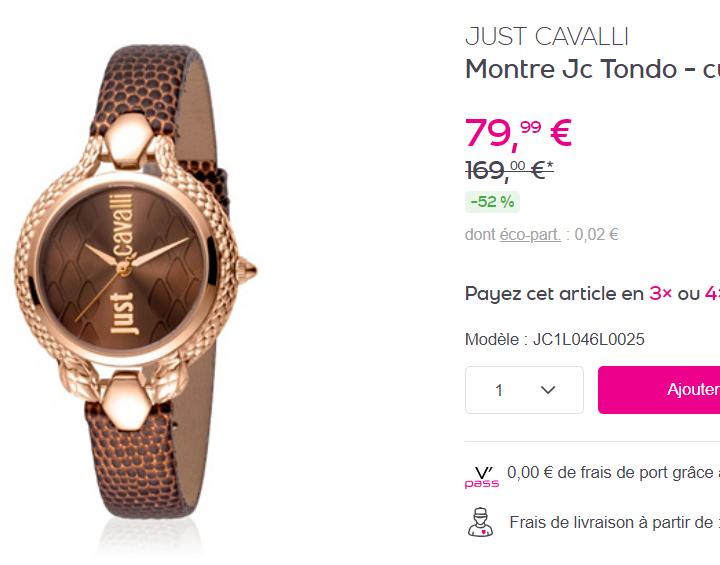Choose the 3× payment option
The width and height of the screenshot is (720, 565).
pyautogui.click(x=660, y=293)
